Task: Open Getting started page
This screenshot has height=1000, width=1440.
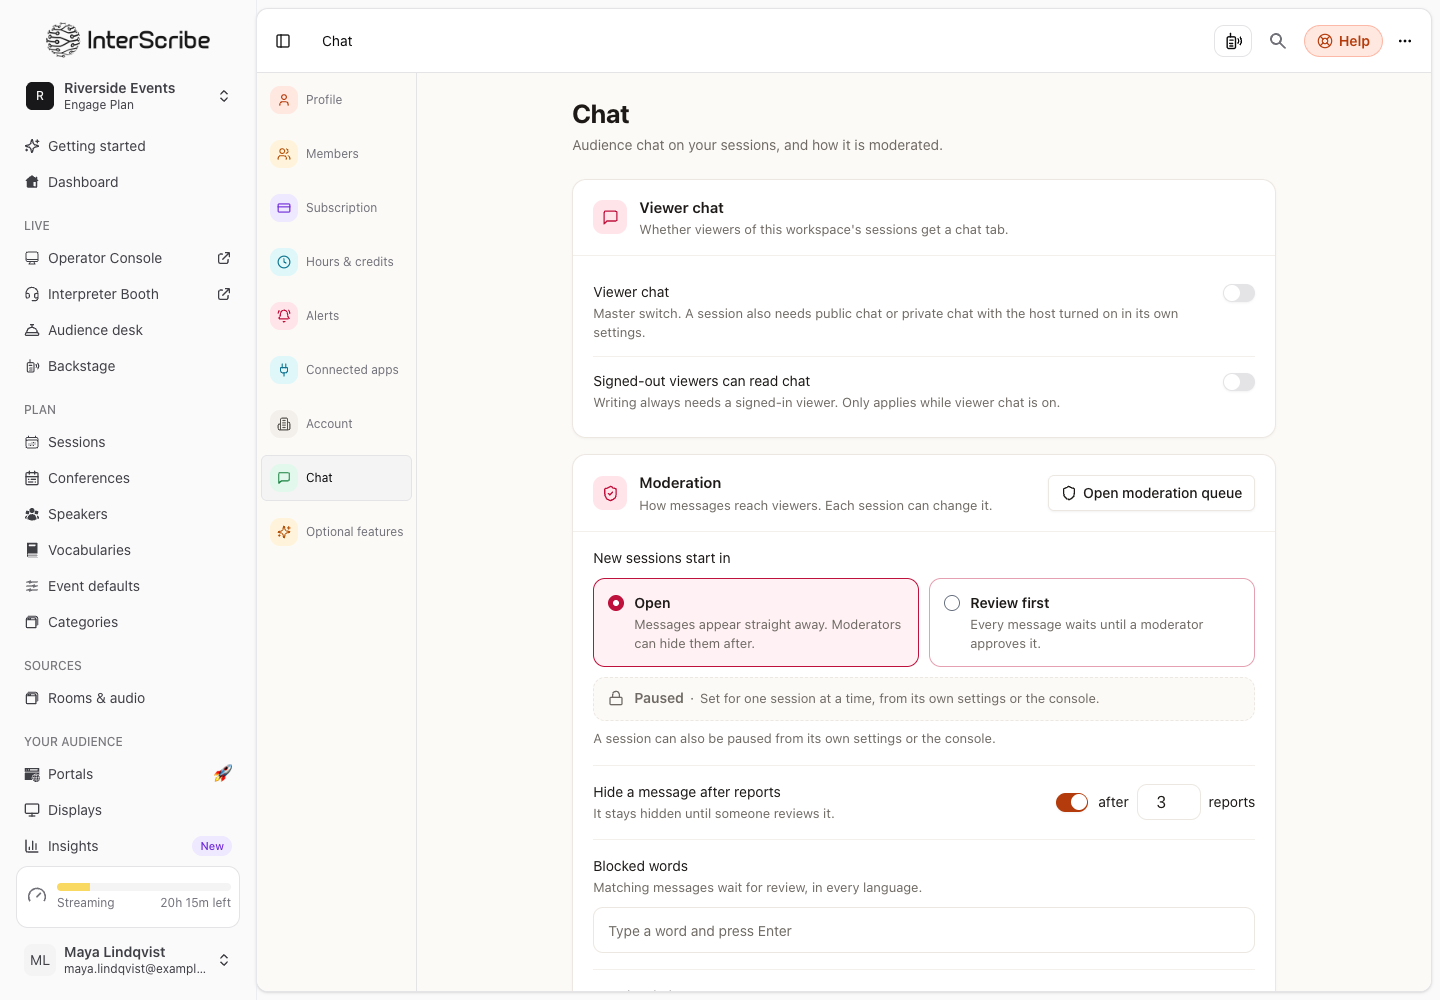Action: point(128,146)
